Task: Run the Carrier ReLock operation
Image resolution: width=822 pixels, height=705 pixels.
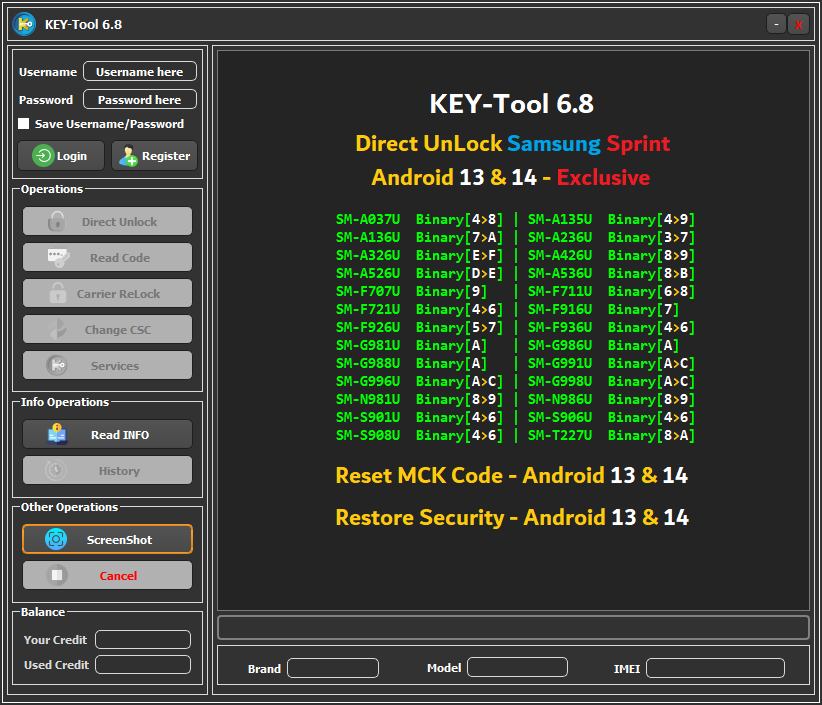Action: pyautogui.click(x=107, y=294)
